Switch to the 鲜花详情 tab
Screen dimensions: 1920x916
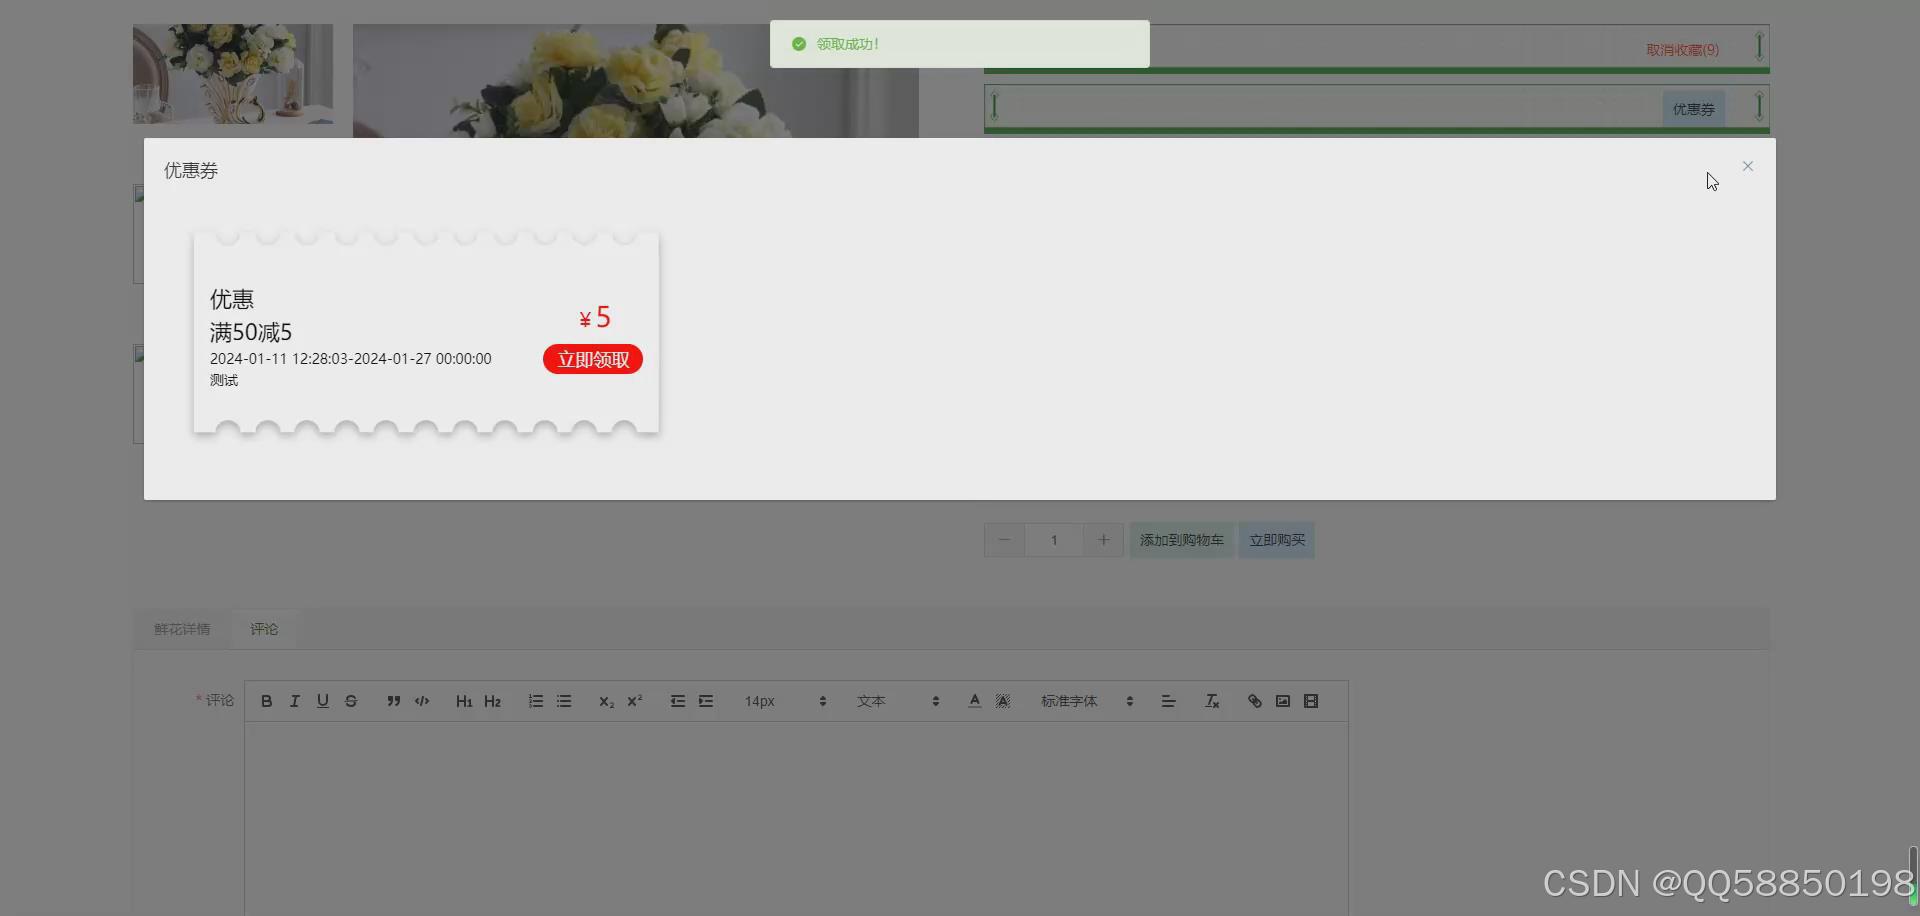point(182,629)
